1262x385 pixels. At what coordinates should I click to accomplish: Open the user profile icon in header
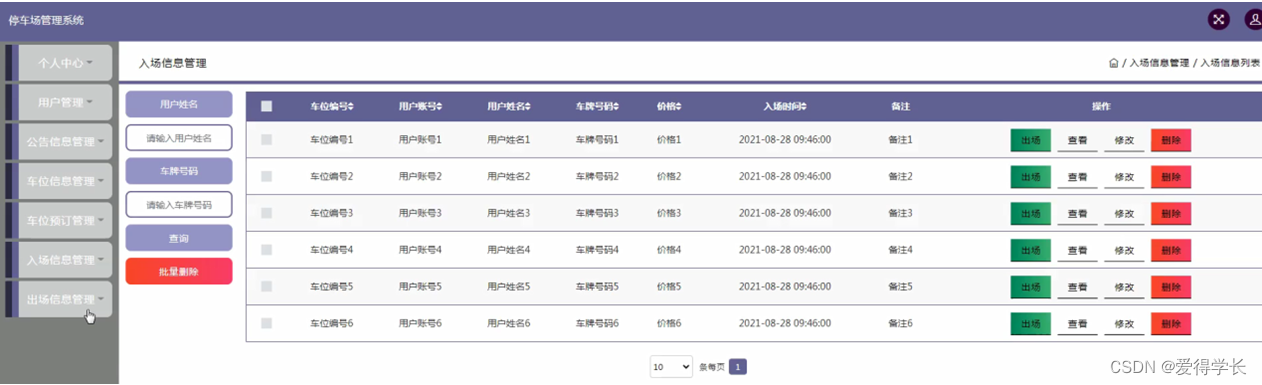[1253, 19]
